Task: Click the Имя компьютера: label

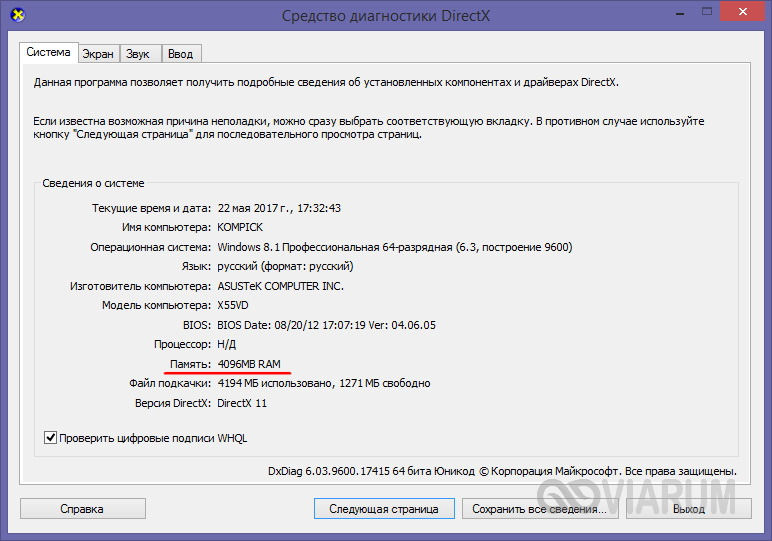Action: tap(166, 227)
